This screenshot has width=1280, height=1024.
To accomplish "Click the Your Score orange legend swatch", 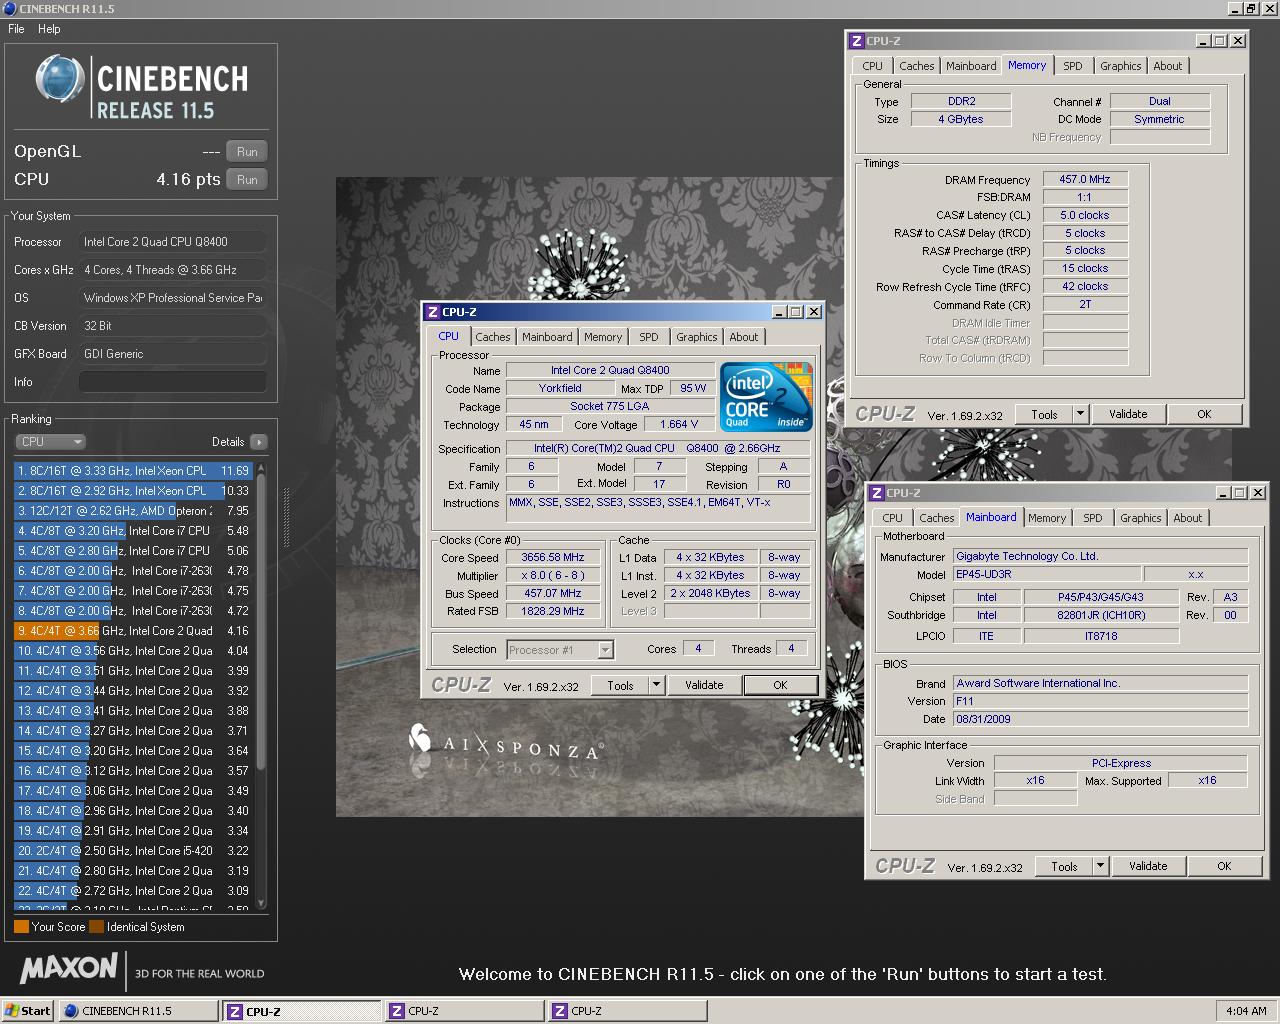I will 21,927.
